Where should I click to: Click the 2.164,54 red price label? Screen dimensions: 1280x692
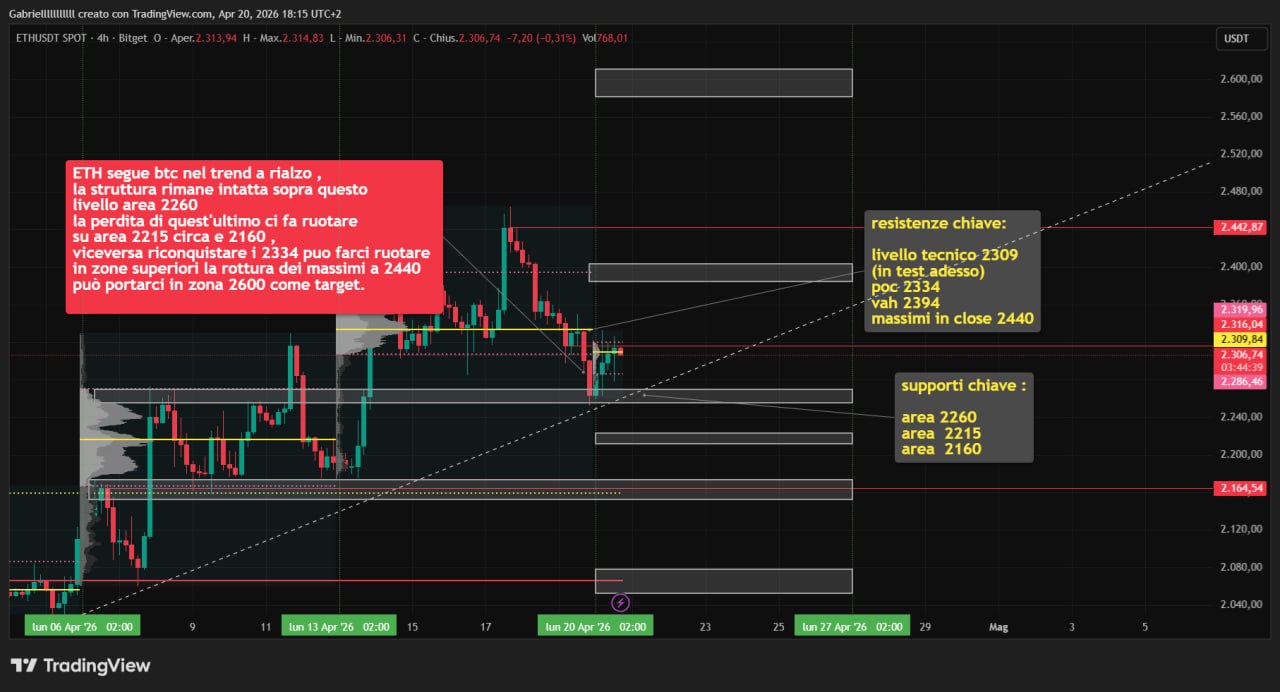pyautogui.click(x=1242, y=488)
